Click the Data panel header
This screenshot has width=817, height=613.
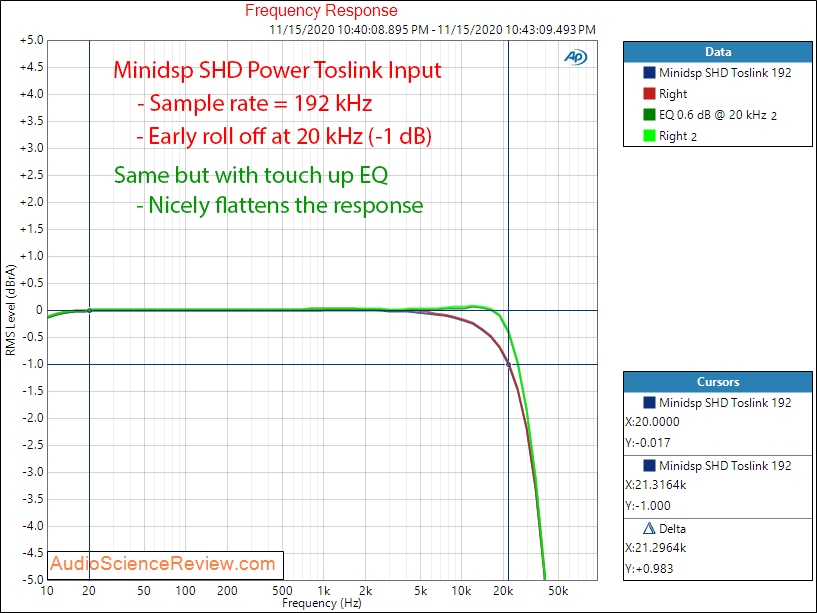[717, 52]
